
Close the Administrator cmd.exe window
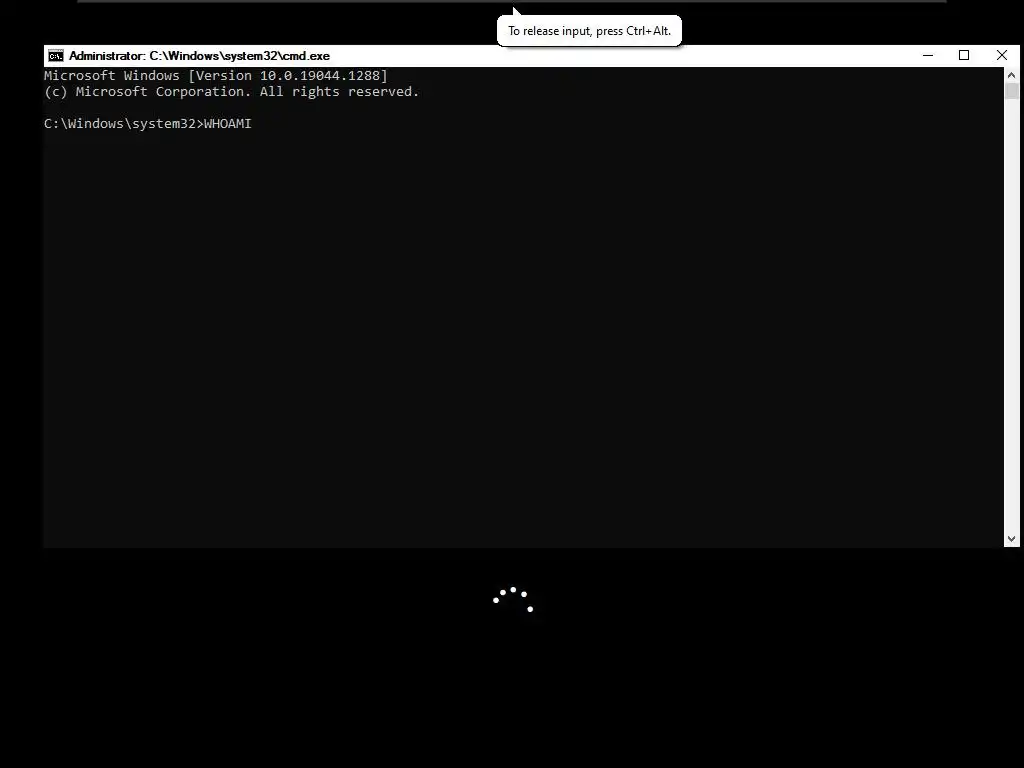point(1001,56)
